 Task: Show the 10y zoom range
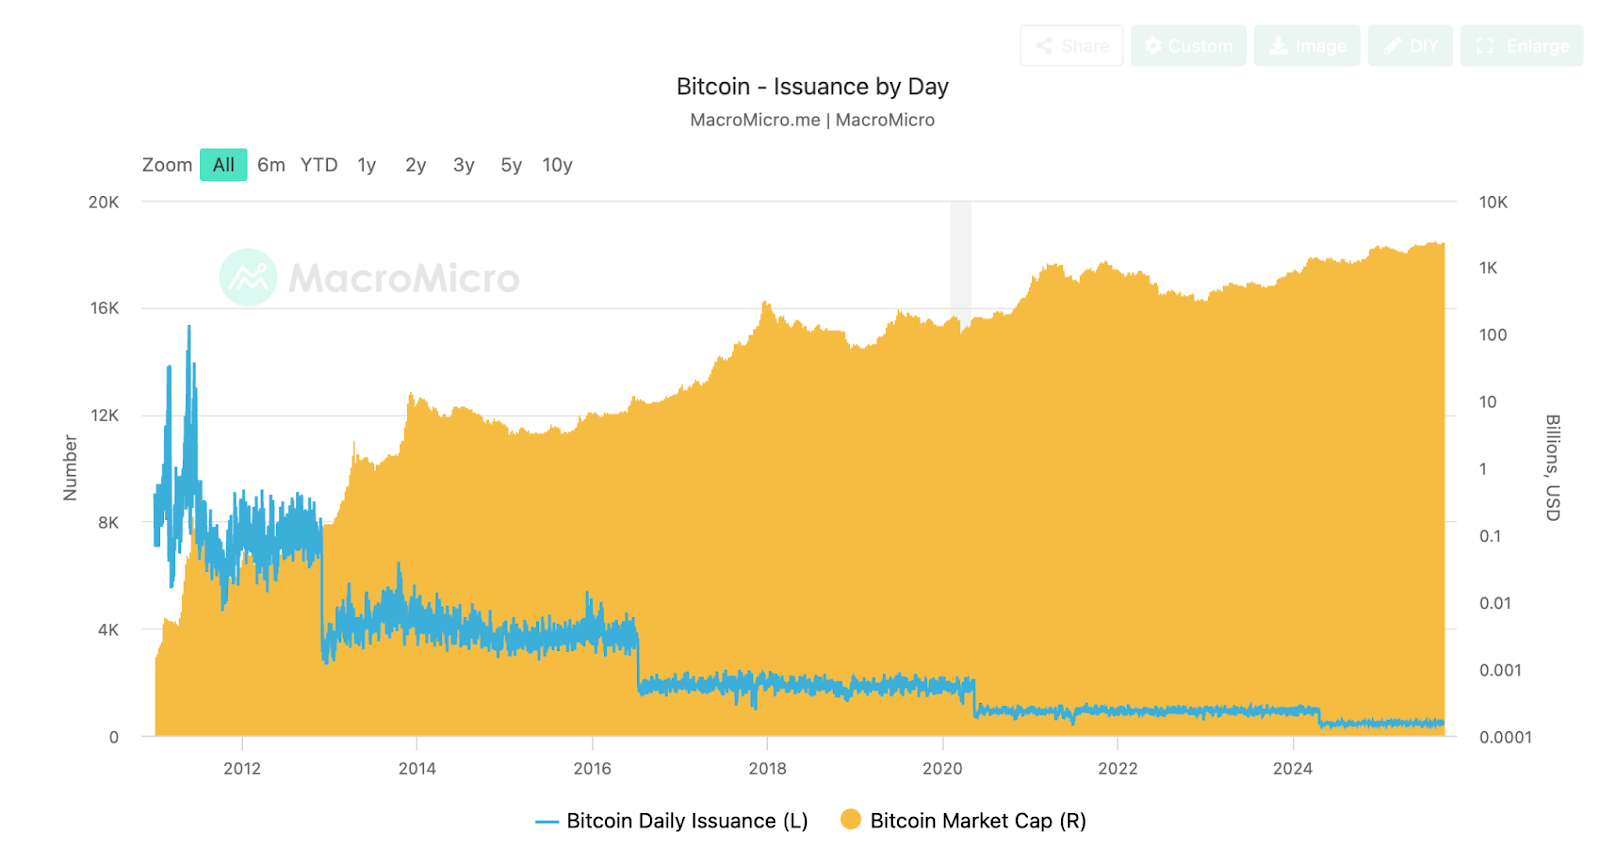[x=557, y=165]
